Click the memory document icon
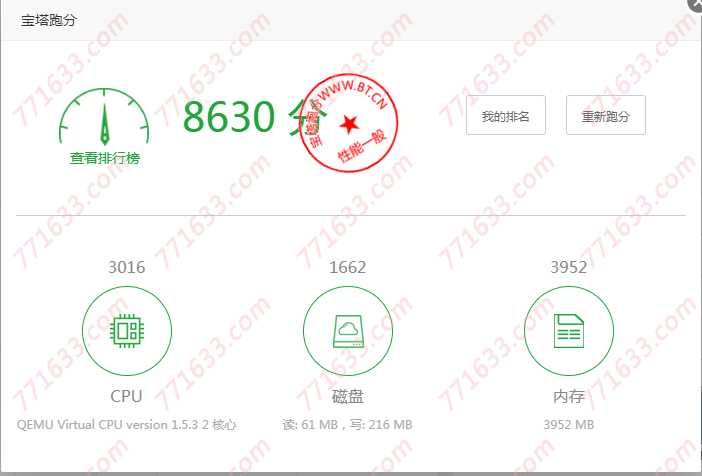 tap(569, 331)
